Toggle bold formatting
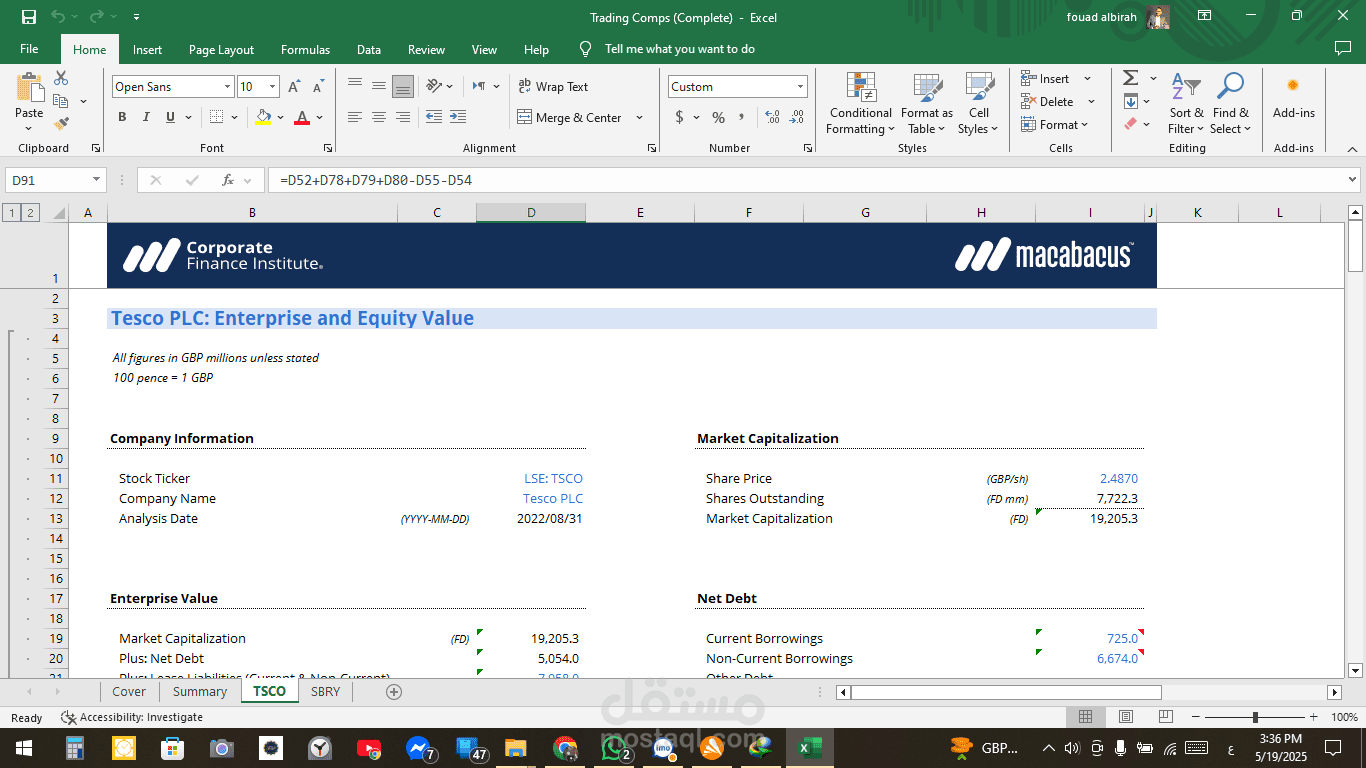Image resolution: width=1366 pixels, height=768 pixels. [122, 118]
